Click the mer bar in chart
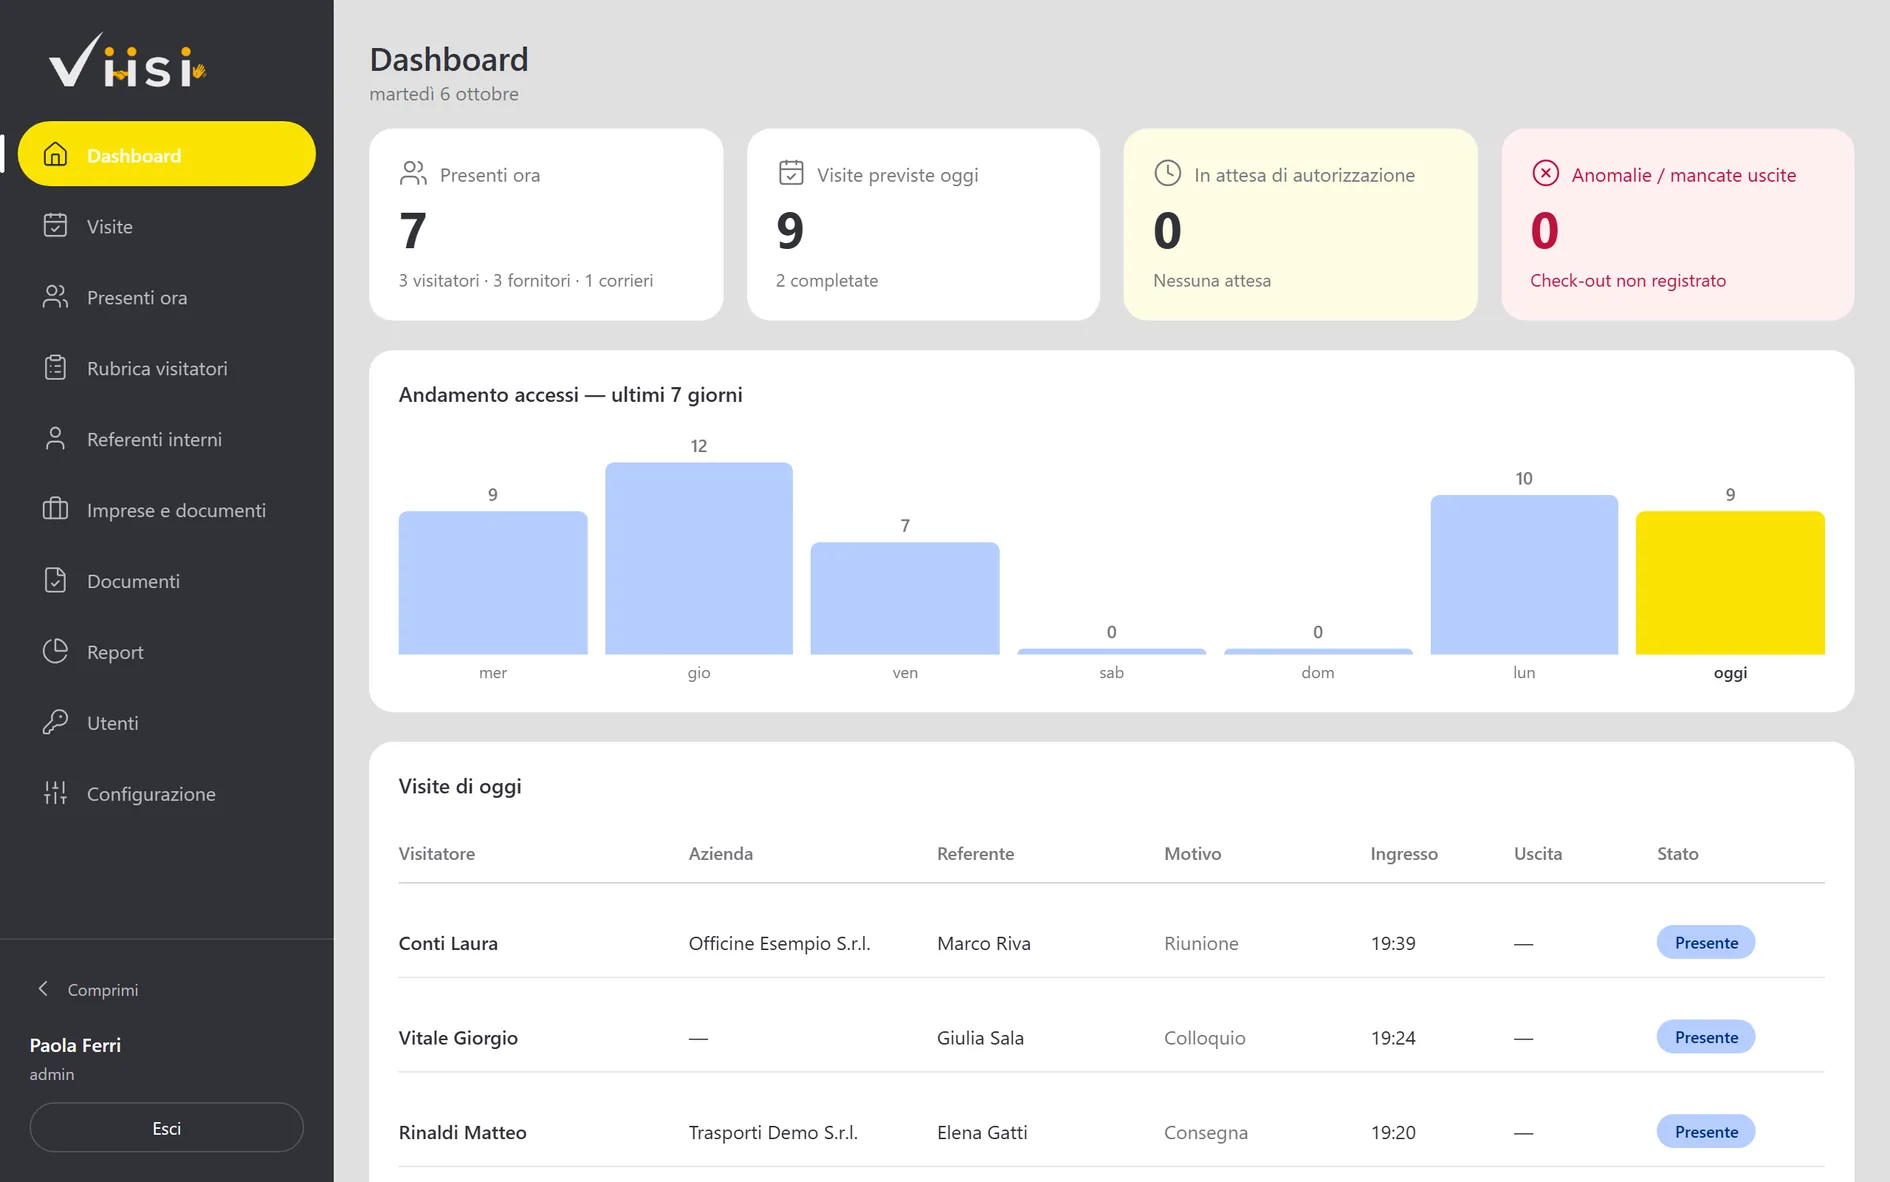 tap(493, 583)
